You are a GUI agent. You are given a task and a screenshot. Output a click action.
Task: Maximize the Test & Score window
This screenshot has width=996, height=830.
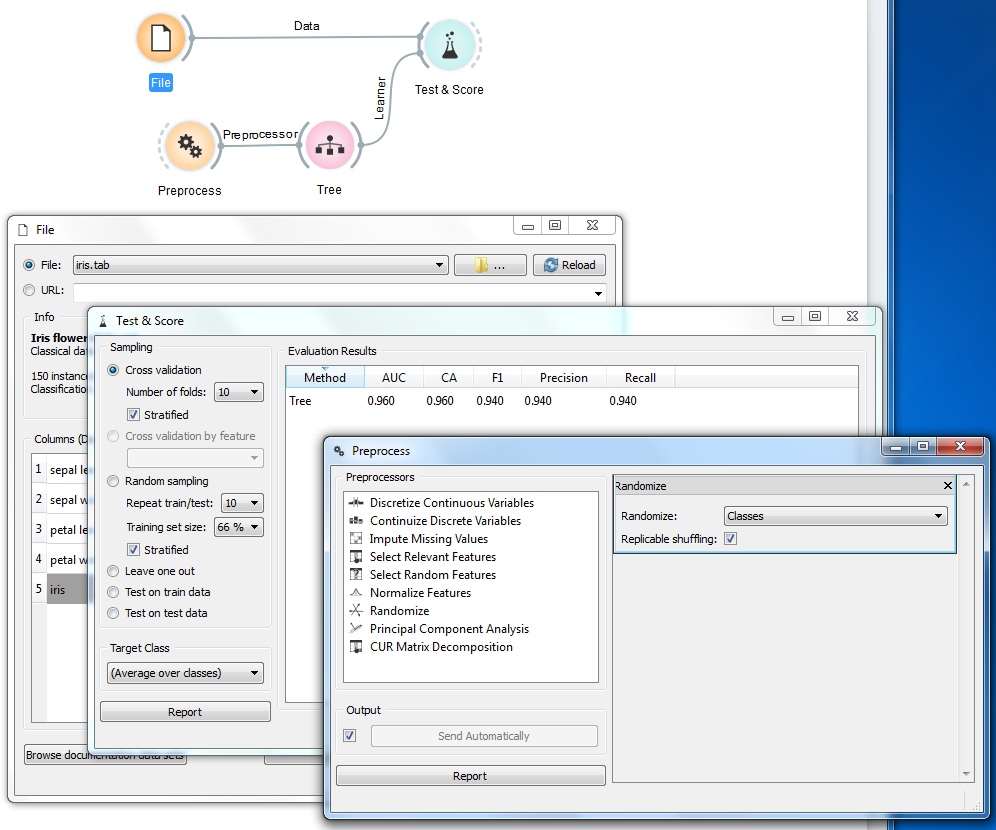(x=815, y=316)
